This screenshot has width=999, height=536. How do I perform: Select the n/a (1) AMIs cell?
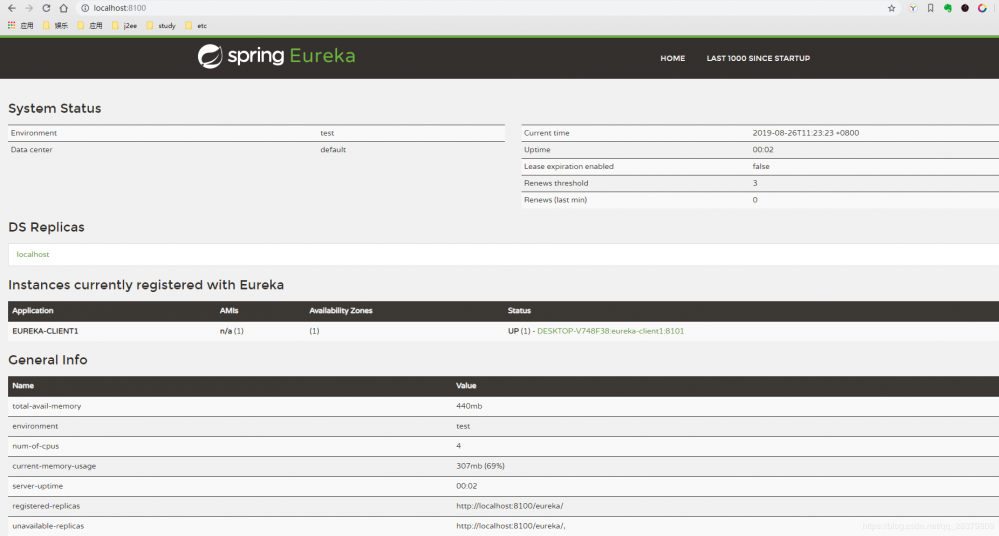click(231, 331)
